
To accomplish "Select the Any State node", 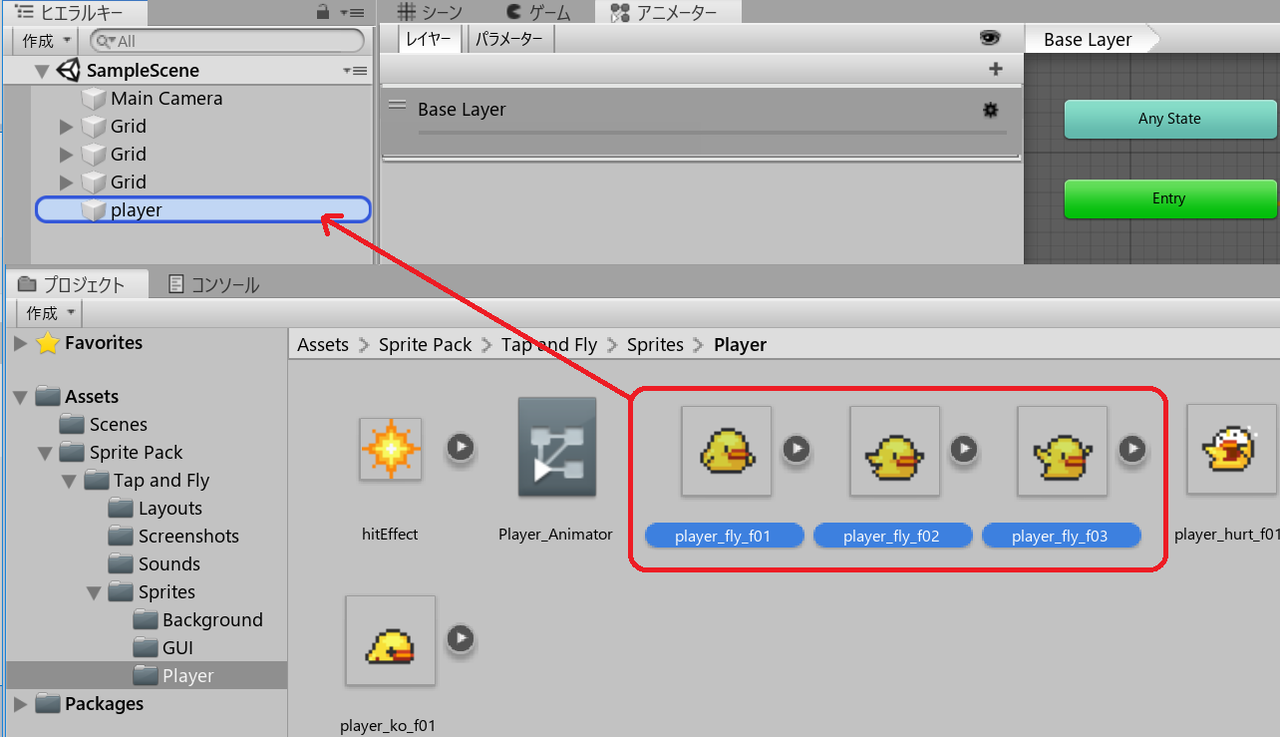I will tap(1170, 119).
